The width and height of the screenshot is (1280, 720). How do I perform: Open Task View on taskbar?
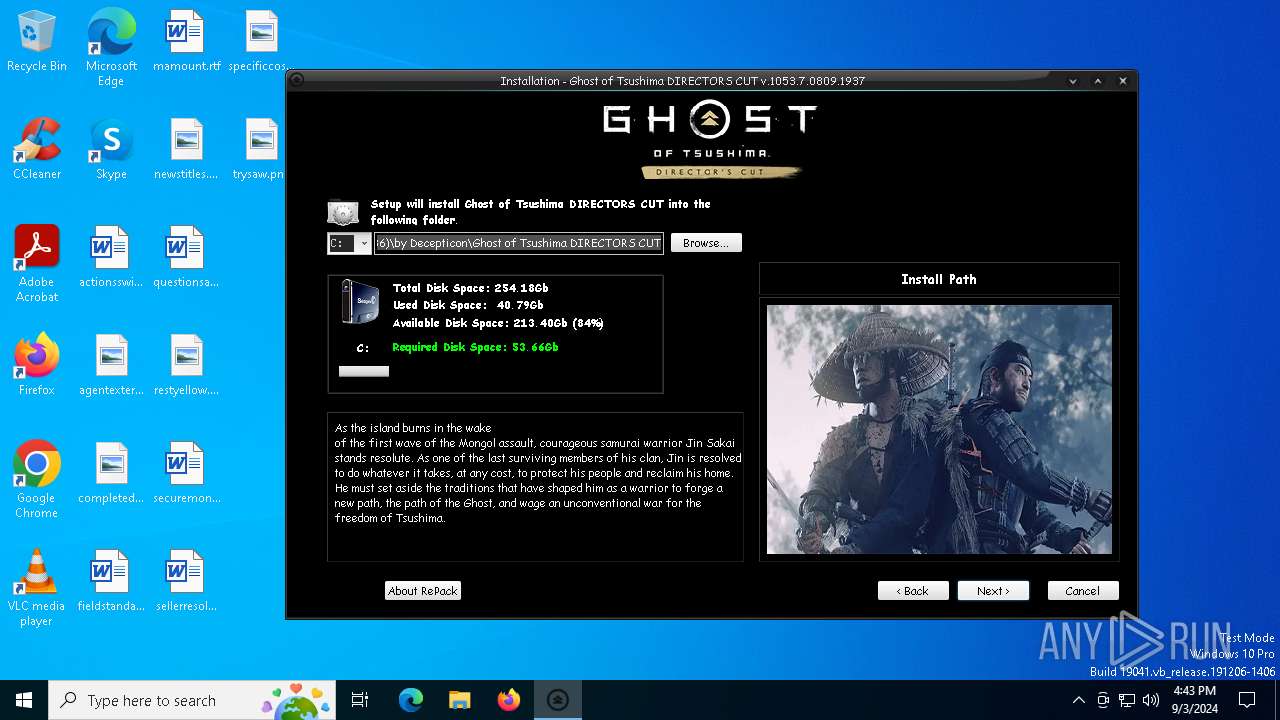360,700
